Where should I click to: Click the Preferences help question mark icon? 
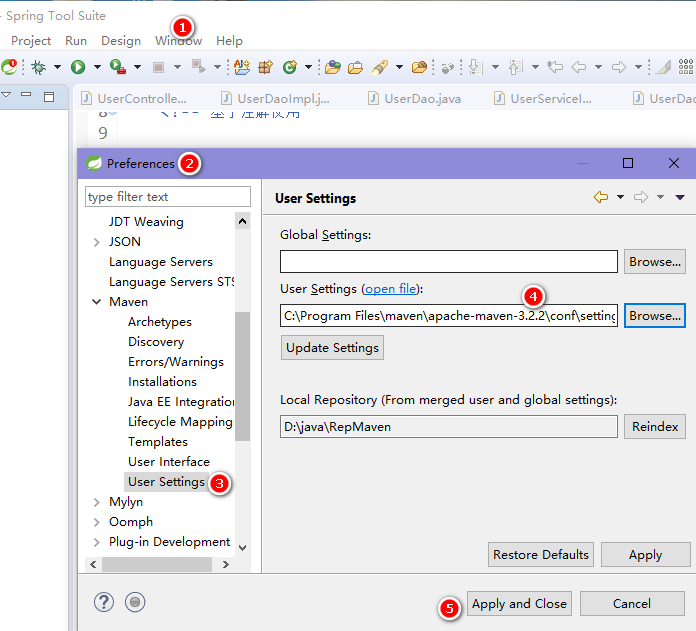click(x=103, y=602)
